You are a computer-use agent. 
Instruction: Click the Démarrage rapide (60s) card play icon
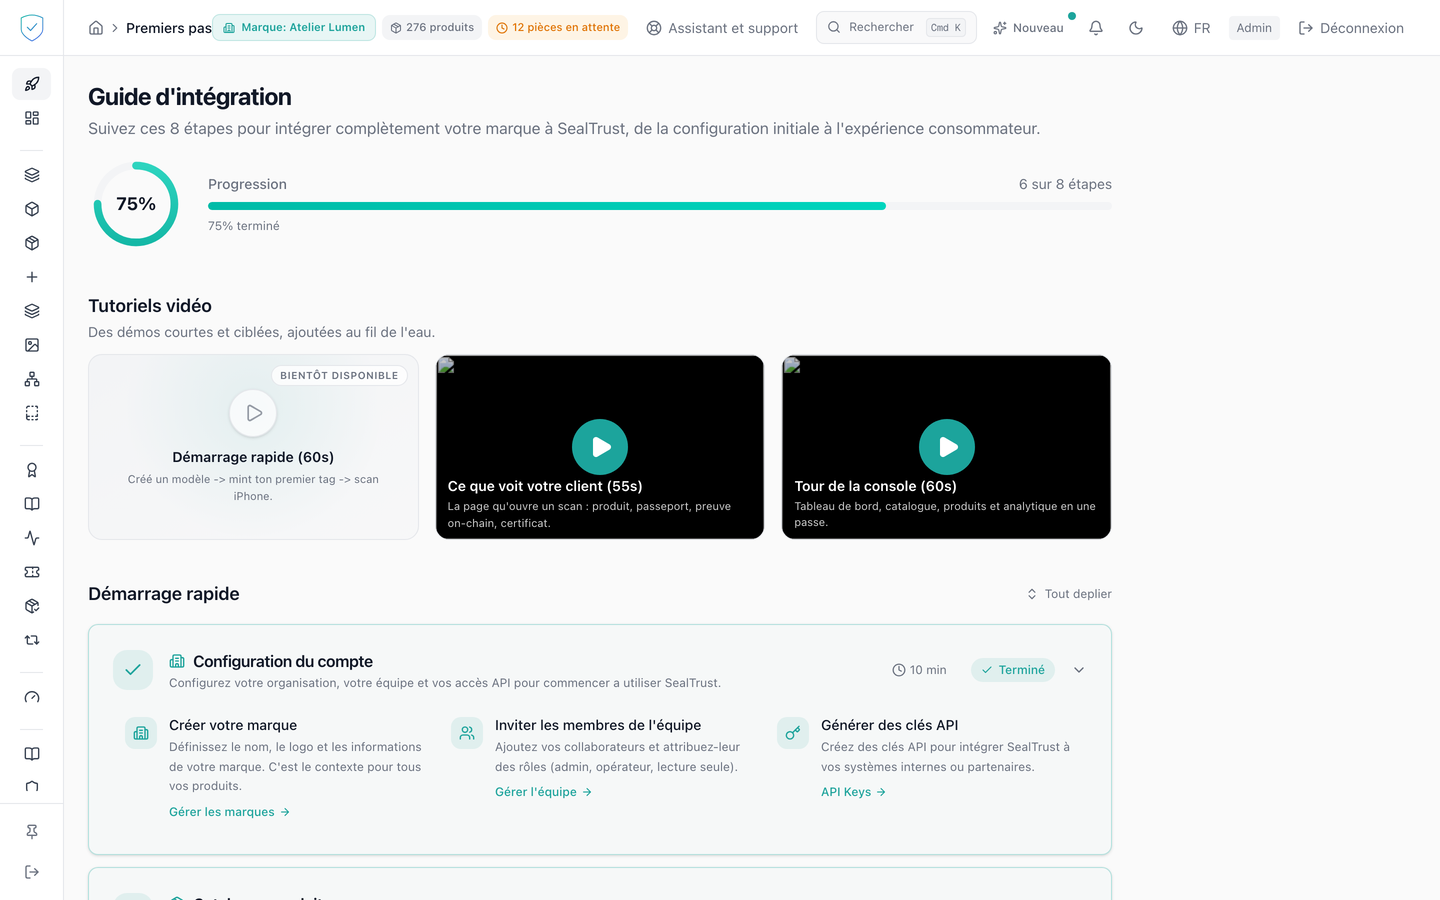253,413
